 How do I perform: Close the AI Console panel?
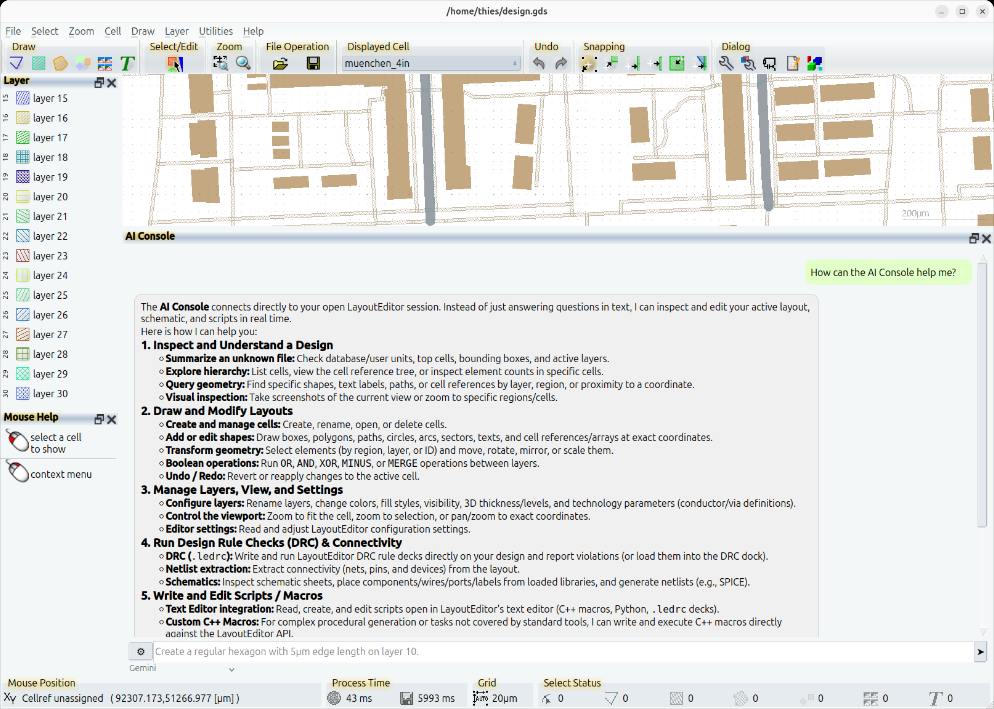pyautogui.click(x=986, y=238)
